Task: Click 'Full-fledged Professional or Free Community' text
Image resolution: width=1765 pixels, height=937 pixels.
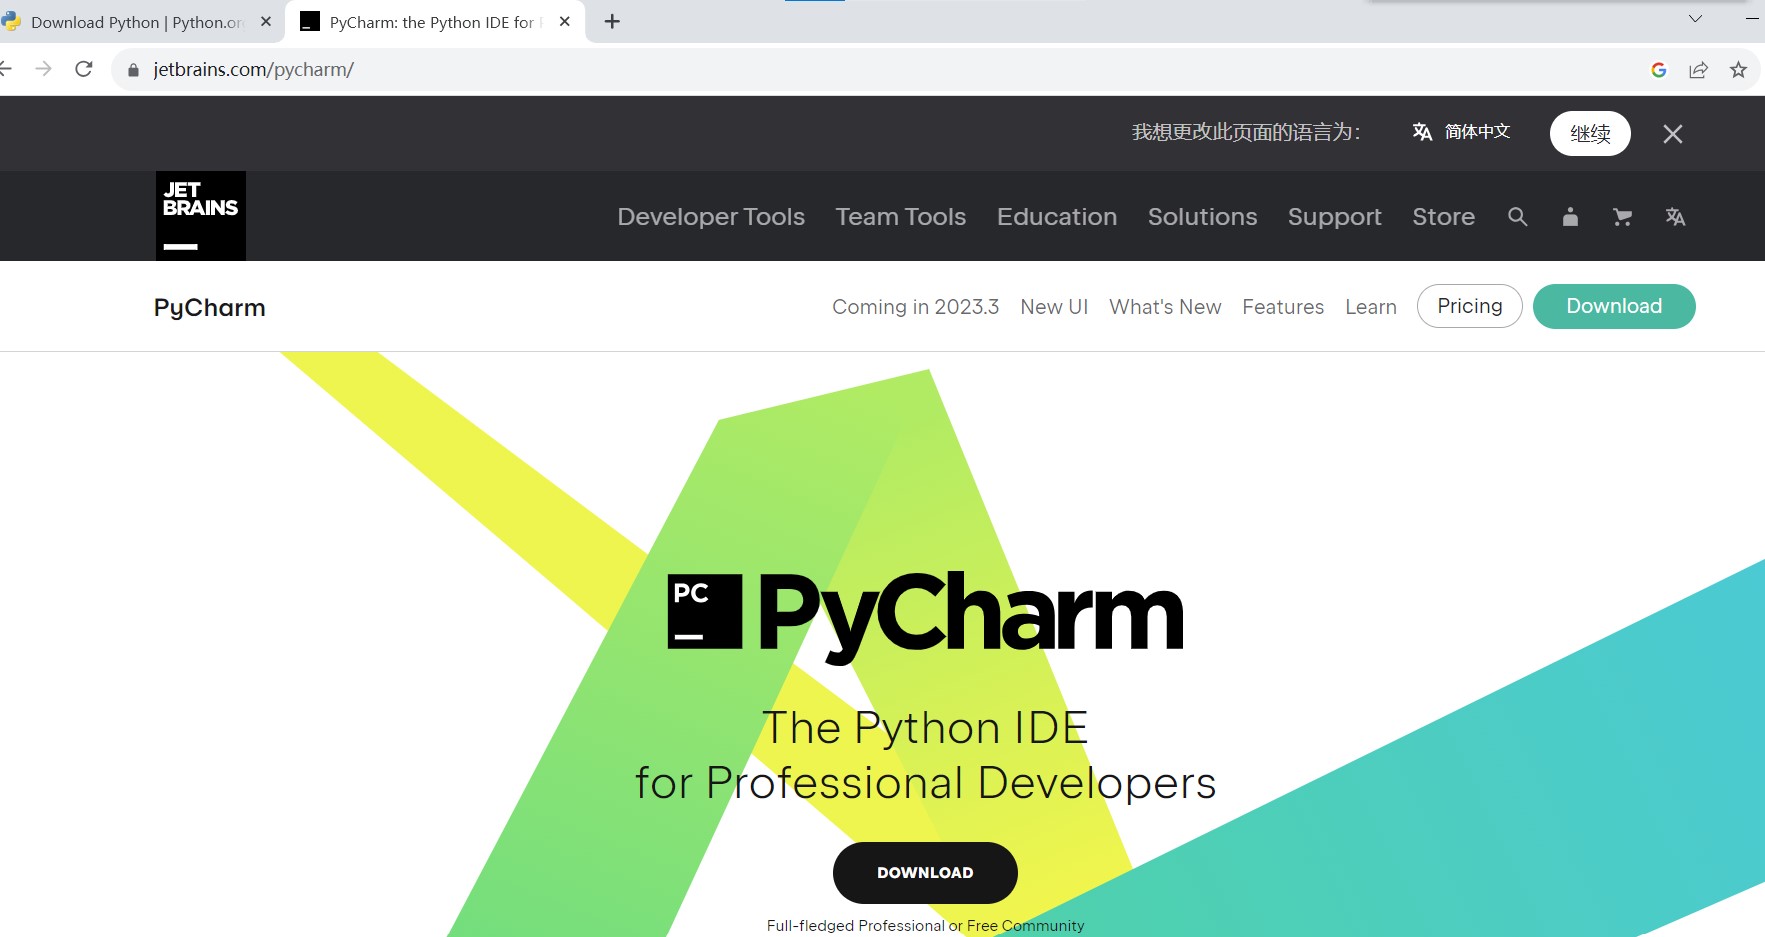Action: (925, 926)
